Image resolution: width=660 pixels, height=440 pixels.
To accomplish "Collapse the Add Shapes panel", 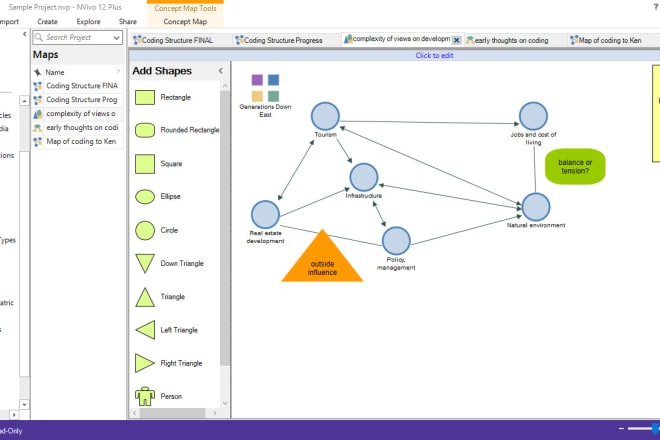I will (221, 71).
